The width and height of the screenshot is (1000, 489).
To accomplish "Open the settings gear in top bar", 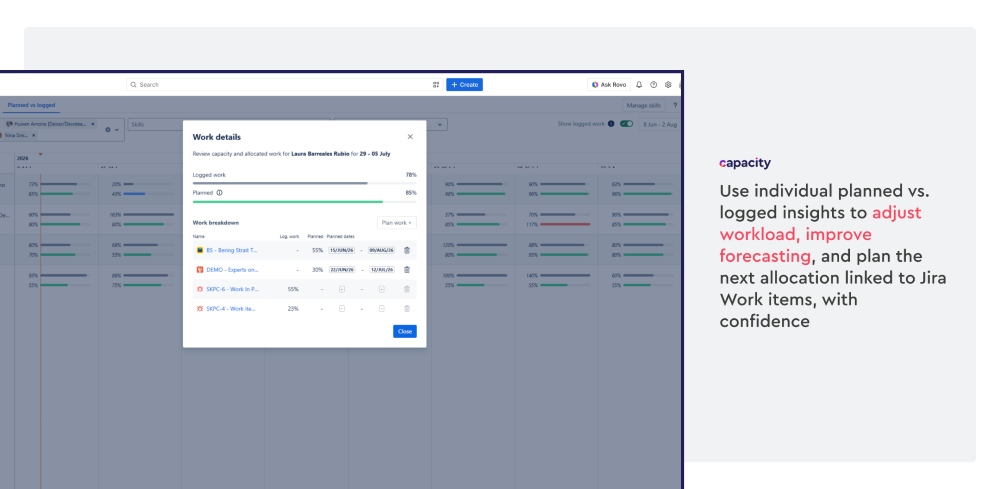I will click(668, 85).
